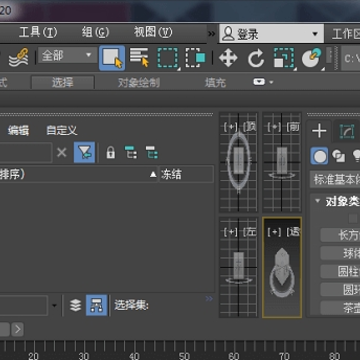Create a 圆环 torus primitive
The width and height of the screenshot is (360, 360).
click(x=340, y=290)
